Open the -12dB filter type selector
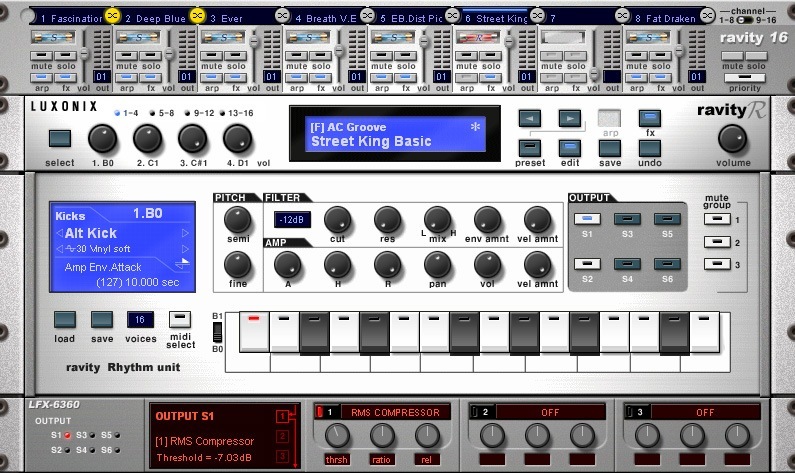The image size is (795, 473). (x=292, y=220)
